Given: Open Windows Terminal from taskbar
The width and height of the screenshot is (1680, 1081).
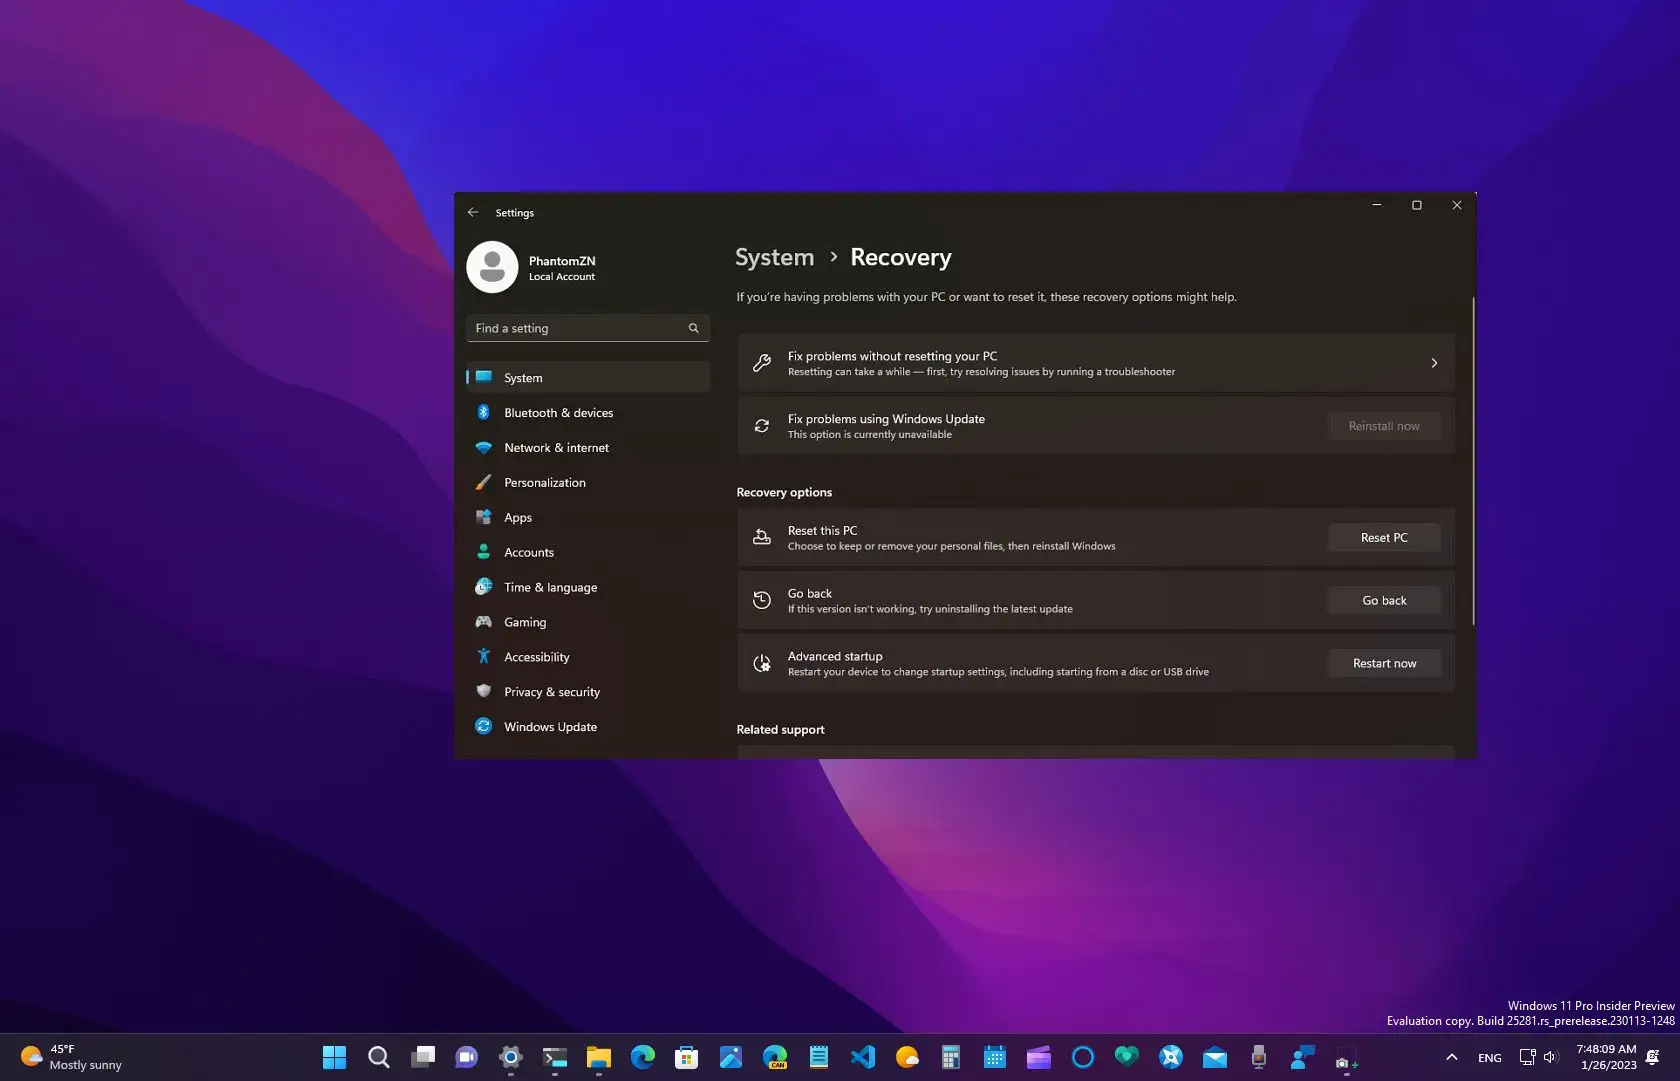Looking at the screenshot, I should pyautogui.click(x=555, y=1057).
